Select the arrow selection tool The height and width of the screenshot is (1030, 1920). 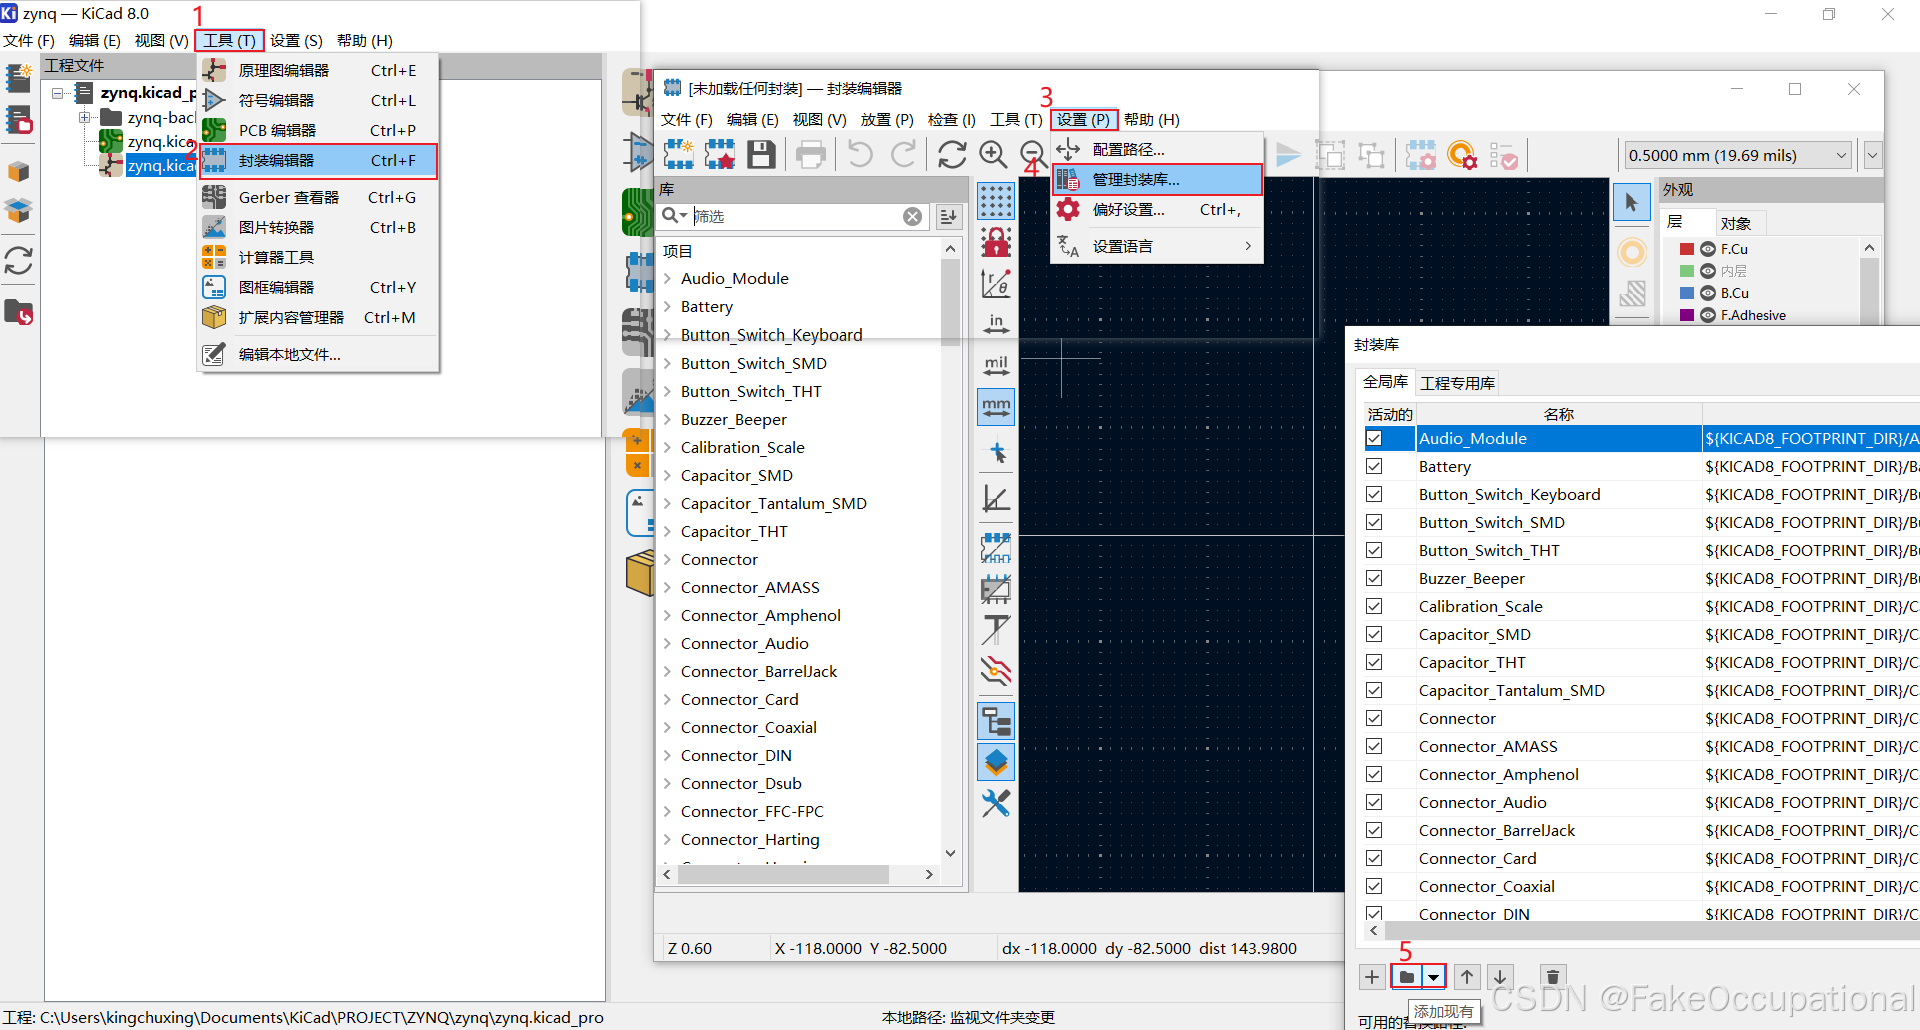1631,203
